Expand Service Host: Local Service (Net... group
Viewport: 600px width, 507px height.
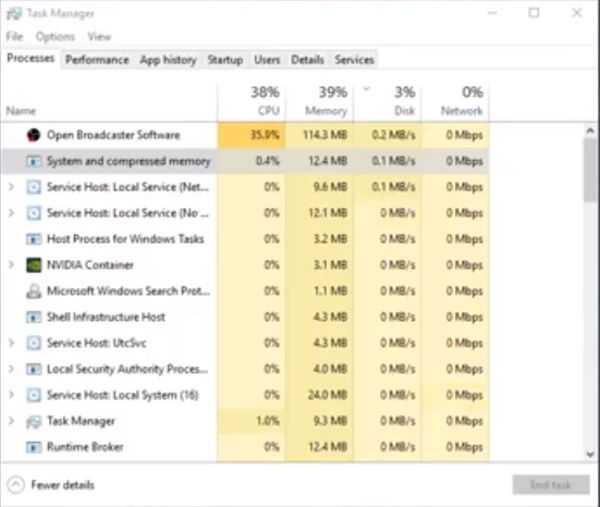pos(11,187)
